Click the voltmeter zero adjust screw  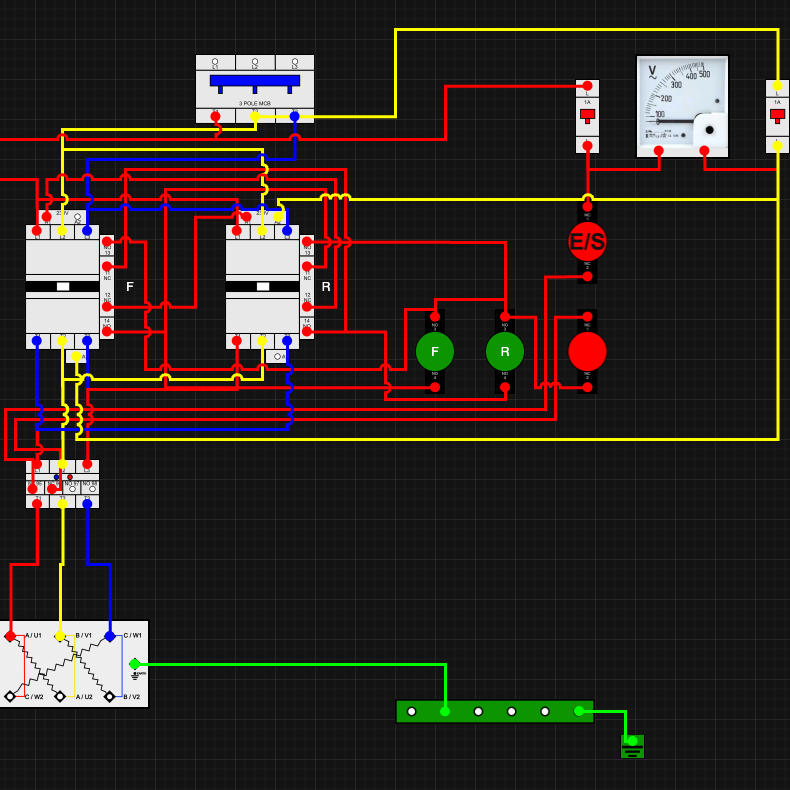point(709,130)
